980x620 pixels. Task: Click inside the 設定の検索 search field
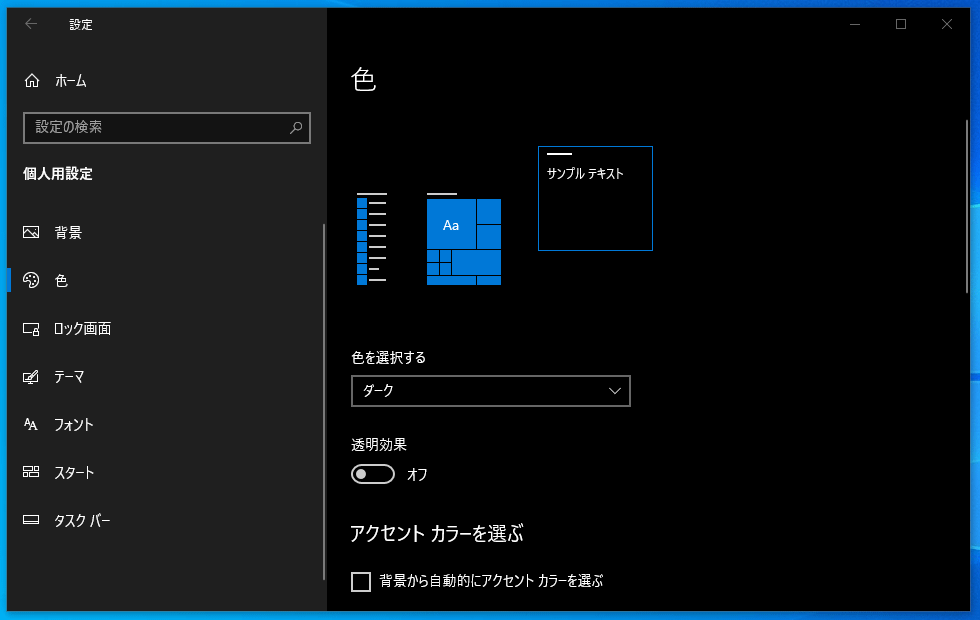(150, 128)
